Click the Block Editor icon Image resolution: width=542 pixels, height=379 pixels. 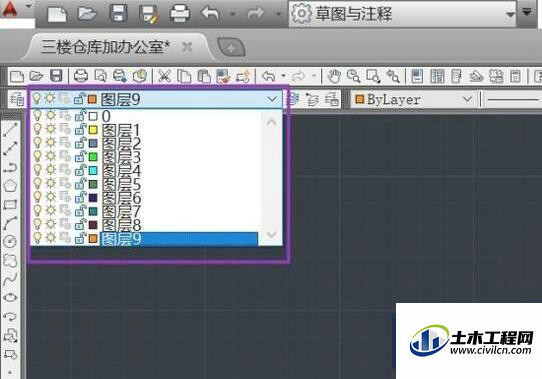pyautogui.click(x=243, y=76)
